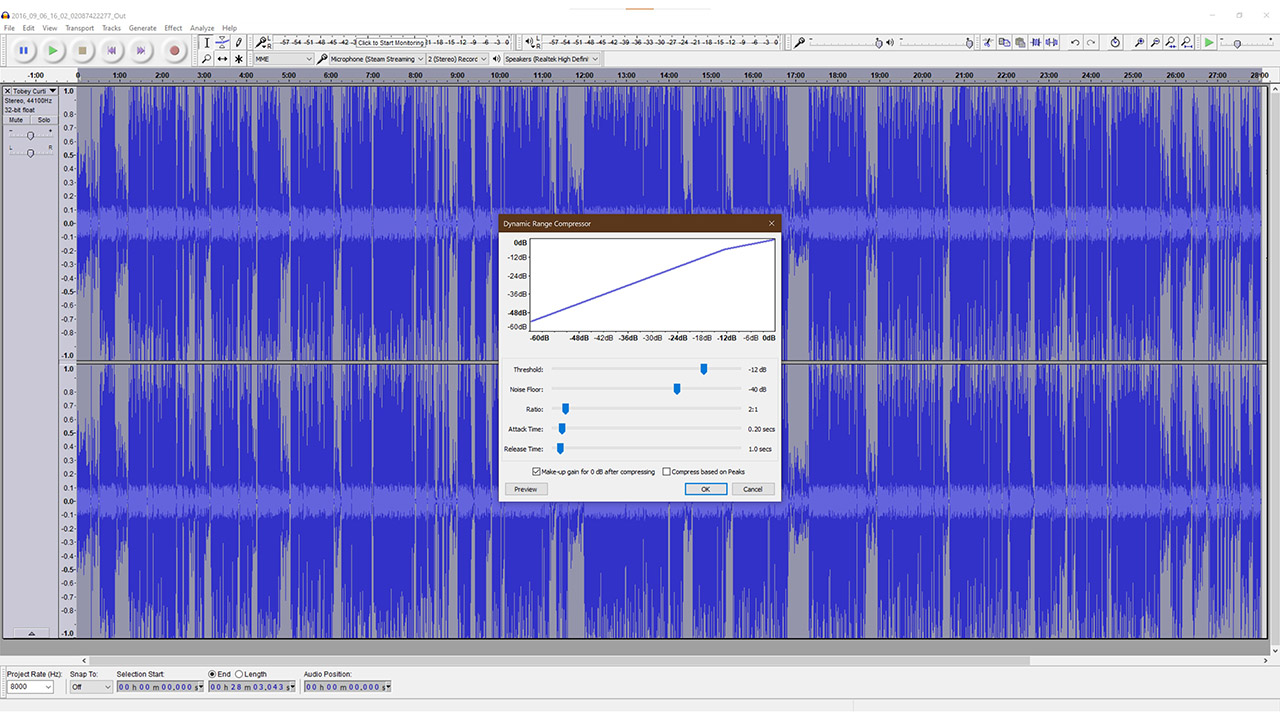Screen dimensions: 1280x720
Task: Click the Audio Position time field
Action: tap(347, 687)
